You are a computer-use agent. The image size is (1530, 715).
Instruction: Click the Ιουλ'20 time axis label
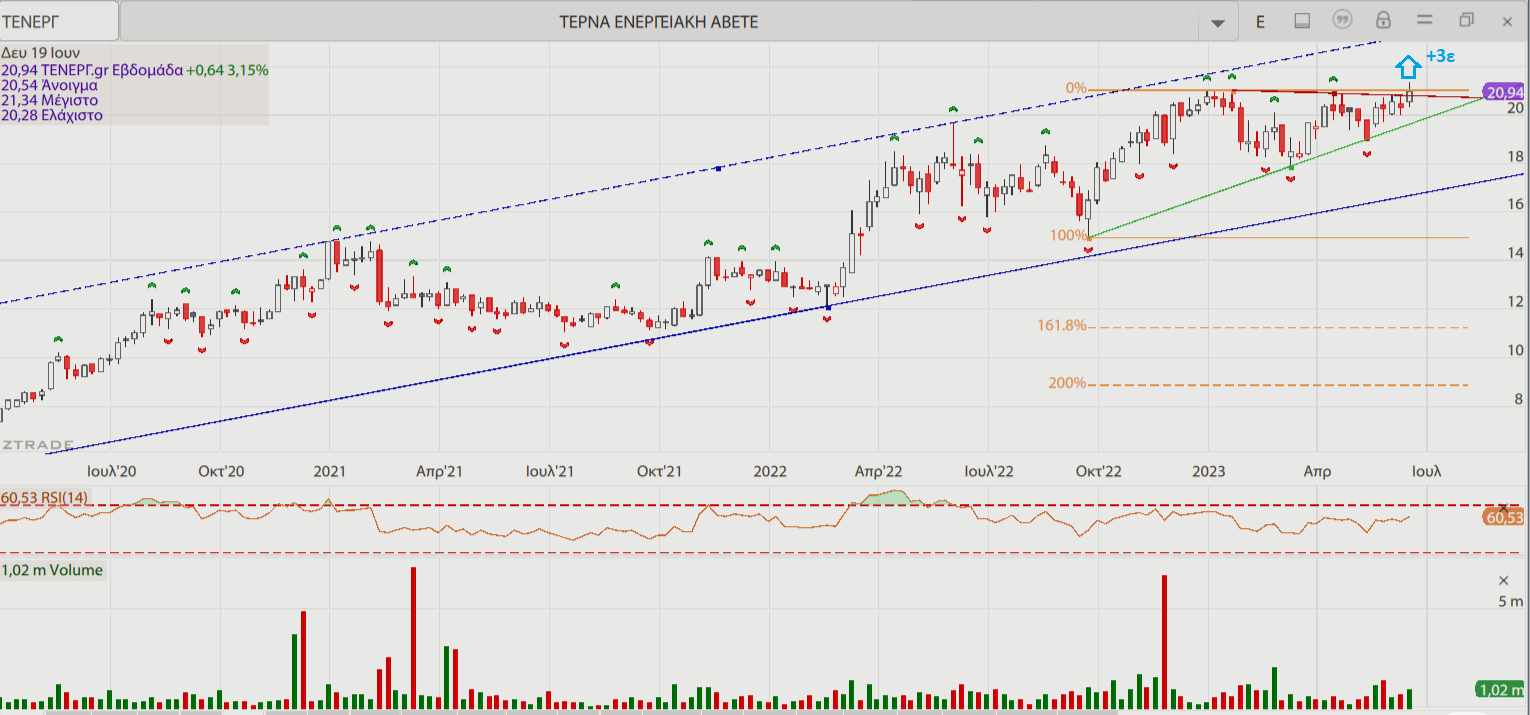[x=111, y=472]
